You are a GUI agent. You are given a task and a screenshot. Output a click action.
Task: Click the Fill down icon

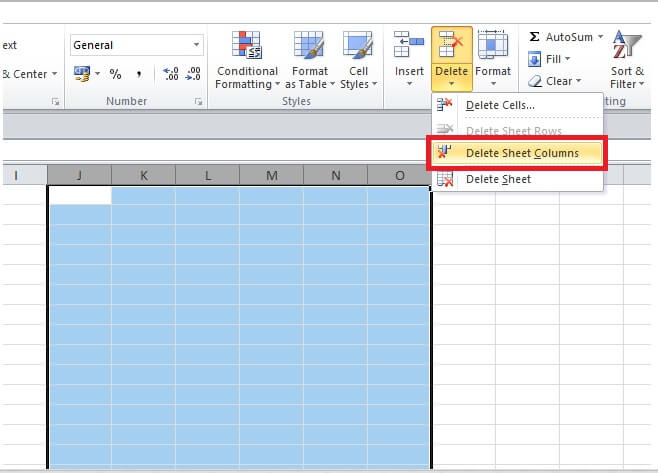(x=534, y=59)
